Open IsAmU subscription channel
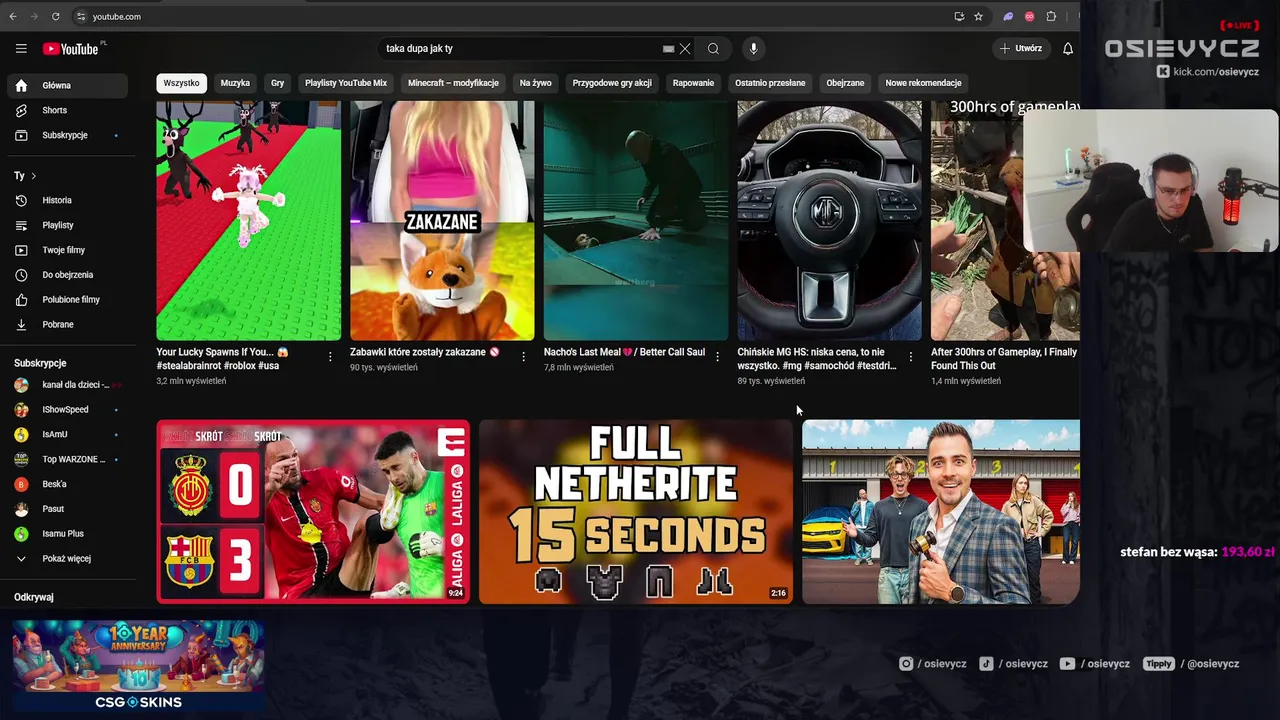Screen dimensions: 1280x720 click(x=68, y=434)
